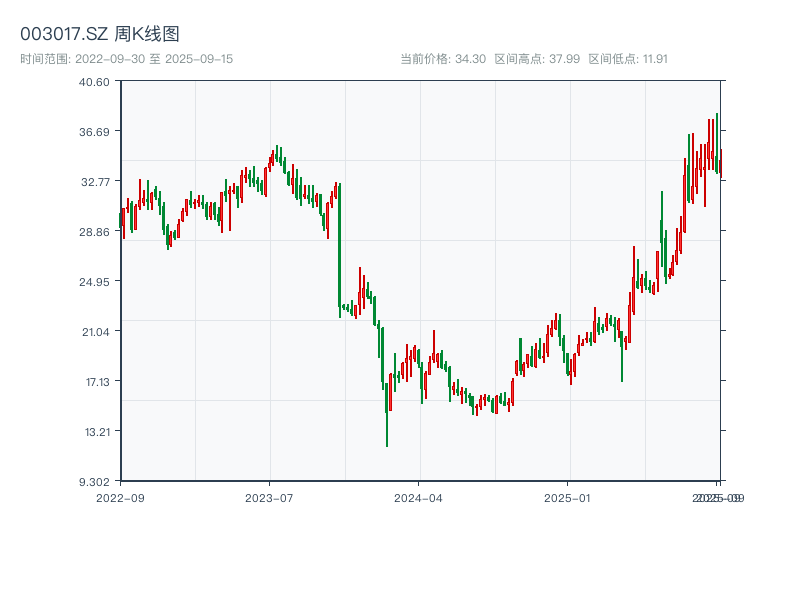Click the 区间低点 11.91 label
800x600 pixels.
coord(628,59)
